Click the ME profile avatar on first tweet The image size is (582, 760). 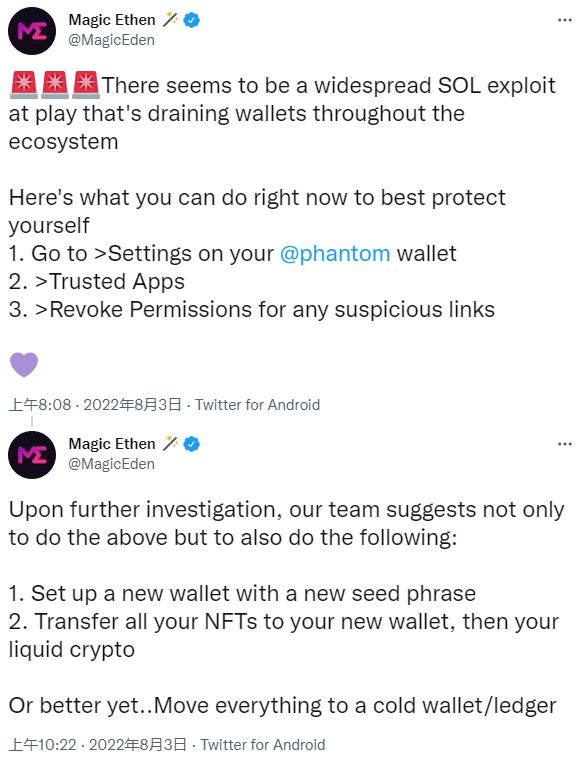pyautogui.click(x=32, y=31)
